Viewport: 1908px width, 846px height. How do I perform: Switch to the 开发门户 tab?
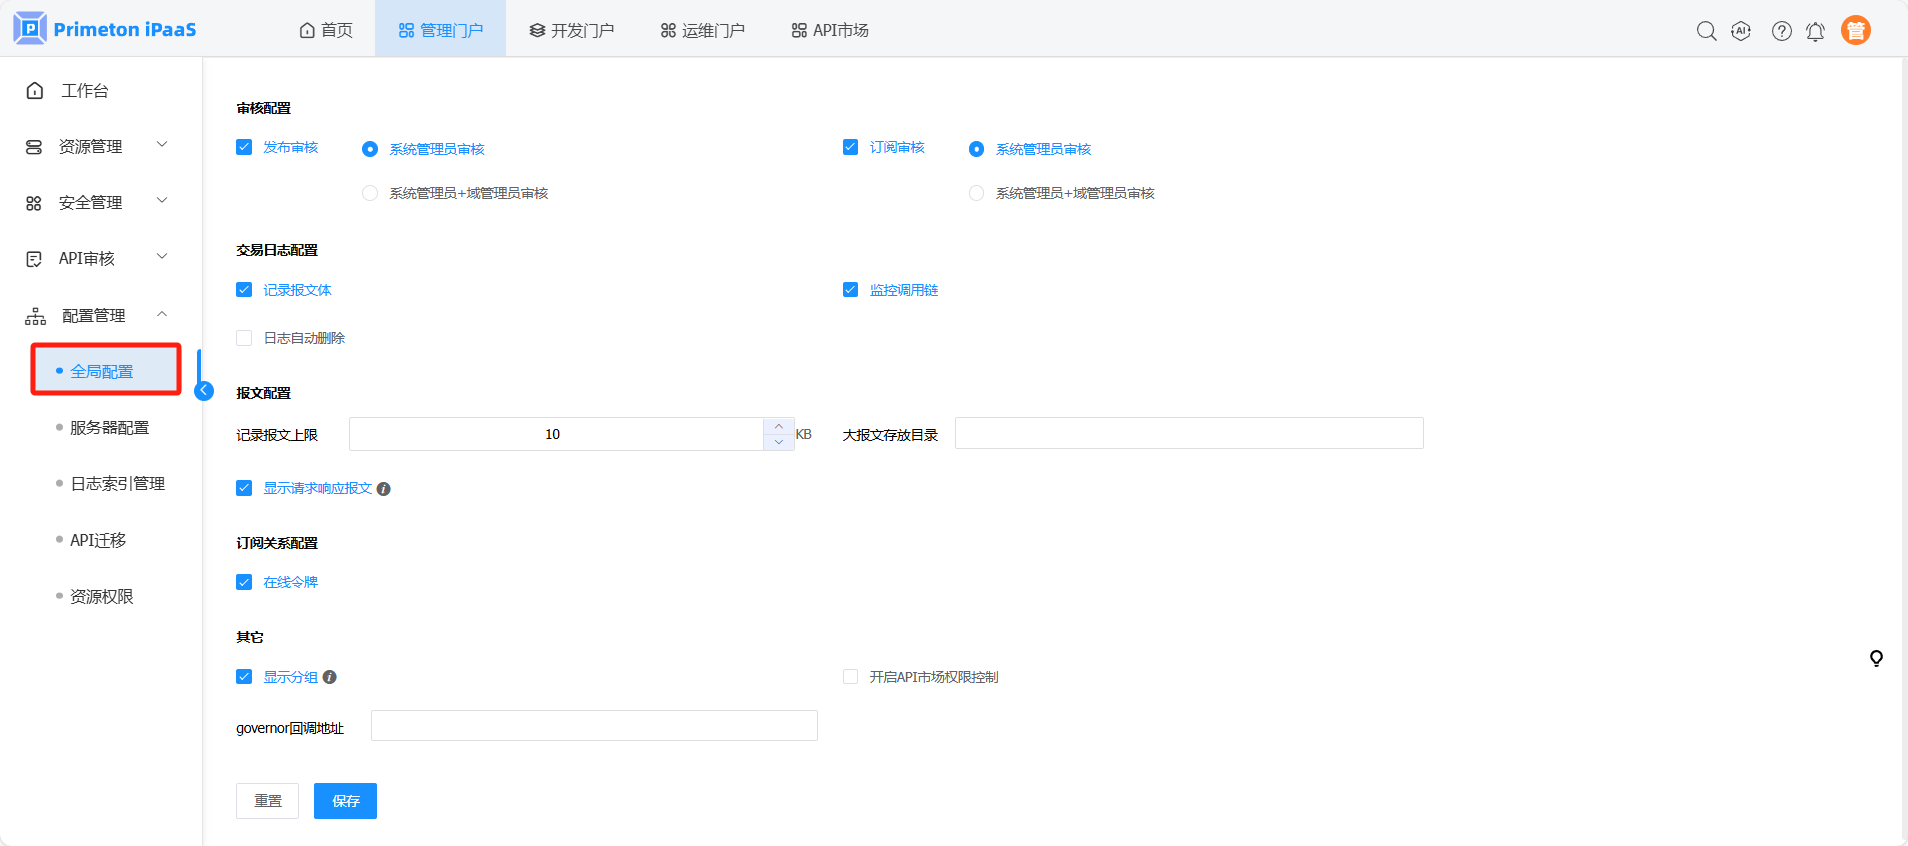[x=571, y=30]
